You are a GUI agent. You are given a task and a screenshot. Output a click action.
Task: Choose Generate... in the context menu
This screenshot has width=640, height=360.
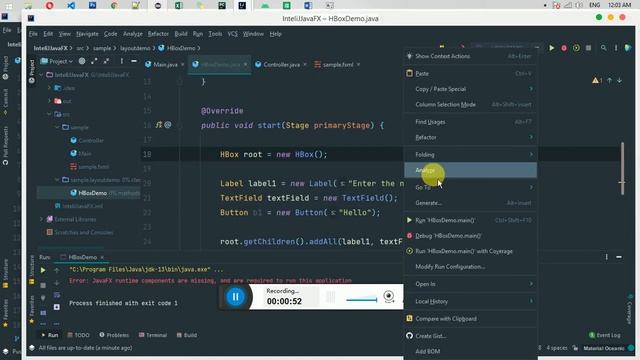pos(470,203)
